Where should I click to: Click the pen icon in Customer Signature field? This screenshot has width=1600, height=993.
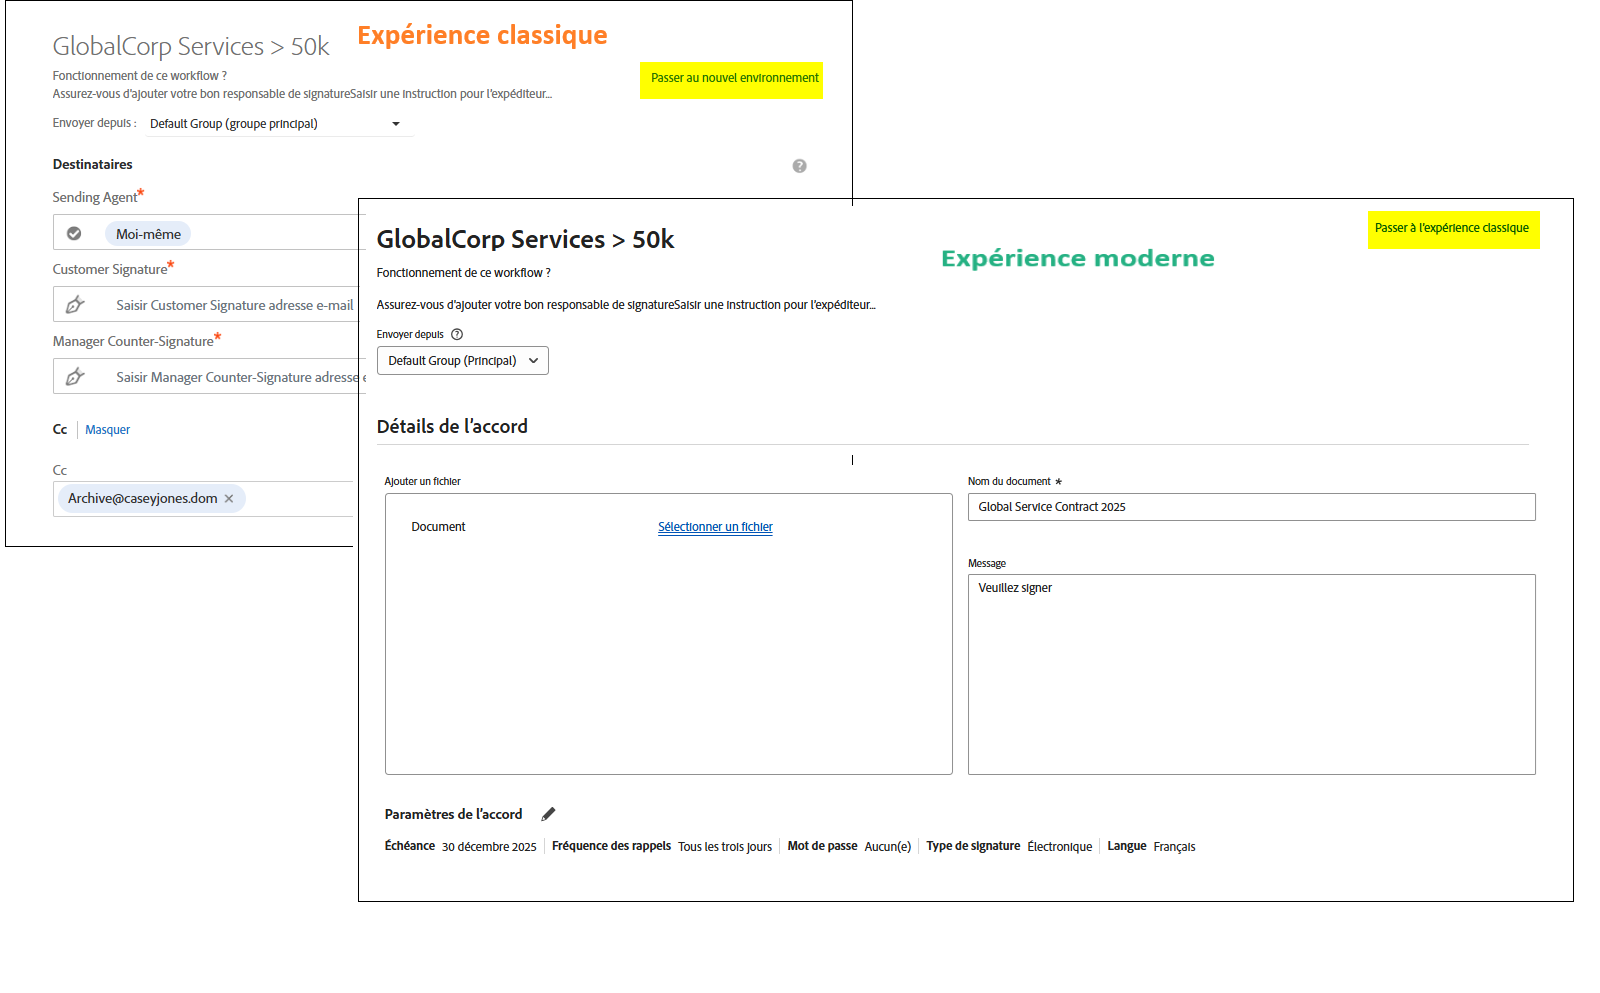click(x=75, y=305)
